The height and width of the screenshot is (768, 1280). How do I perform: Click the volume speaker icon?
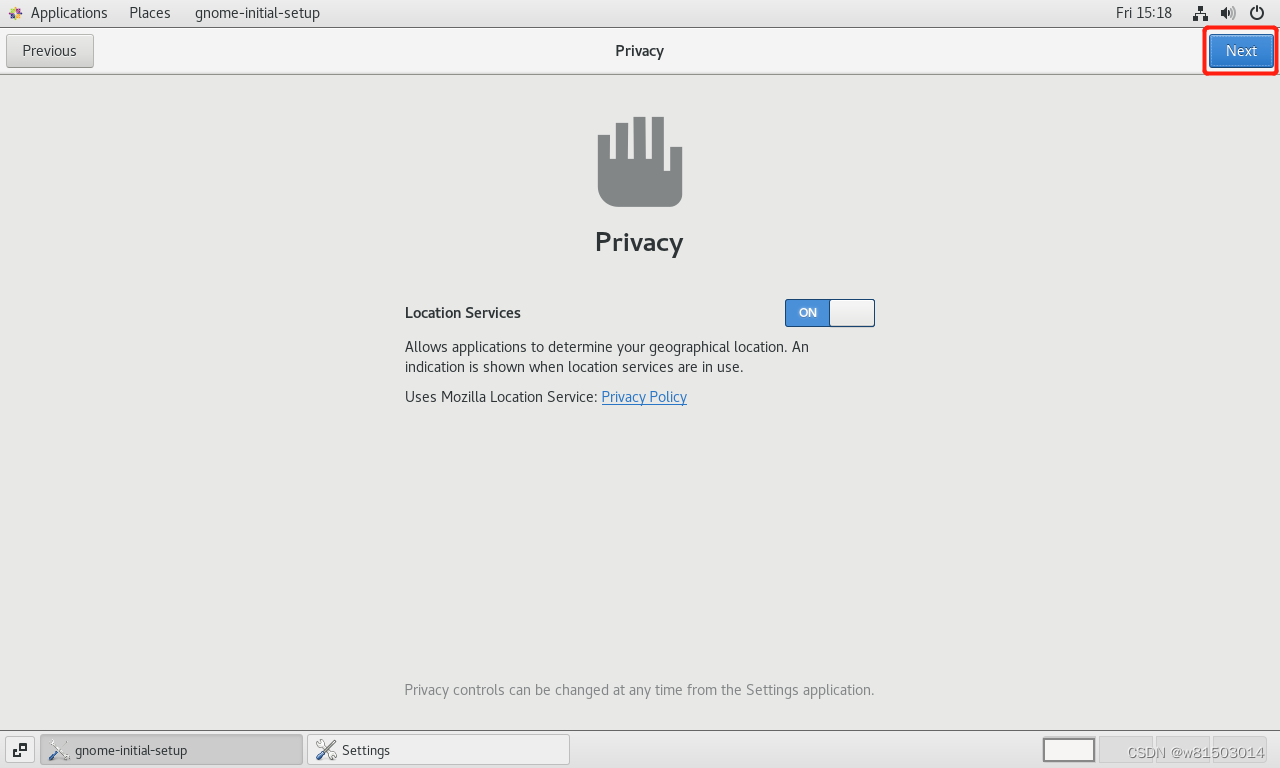(x=1228, y=13)
